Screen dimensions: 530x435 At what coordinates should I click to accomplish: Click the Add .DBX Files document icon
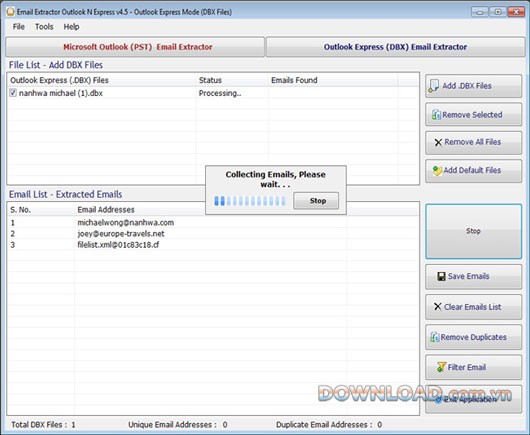(x=433, y=86)
